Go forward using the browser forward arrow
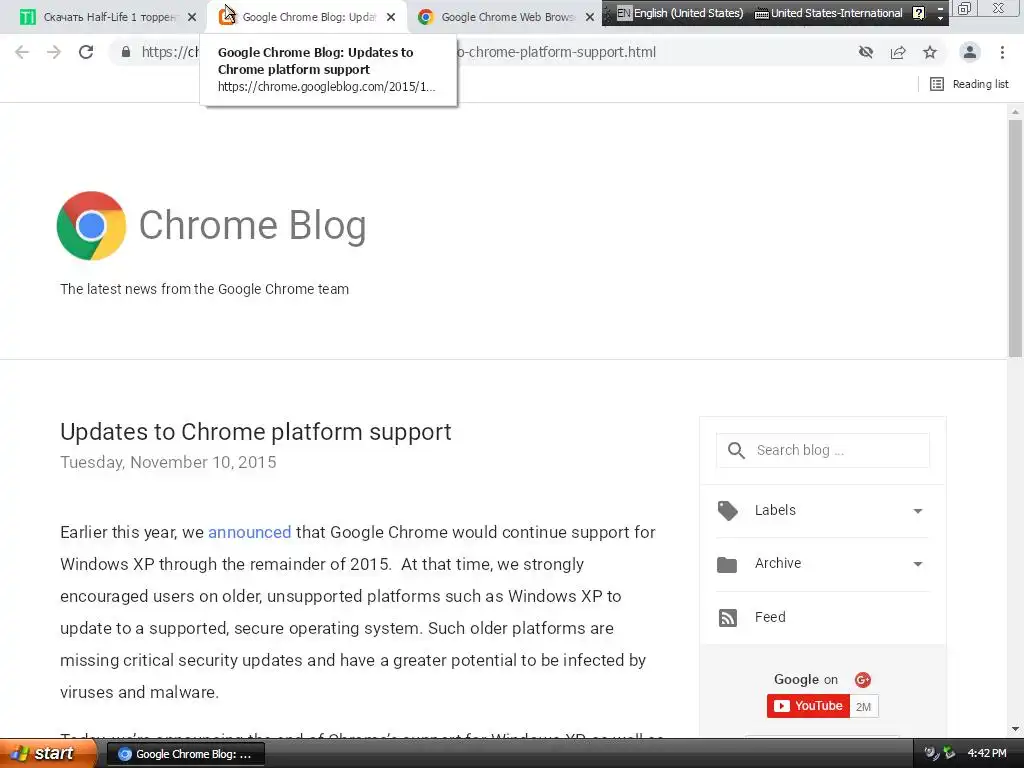 point(54,52)
